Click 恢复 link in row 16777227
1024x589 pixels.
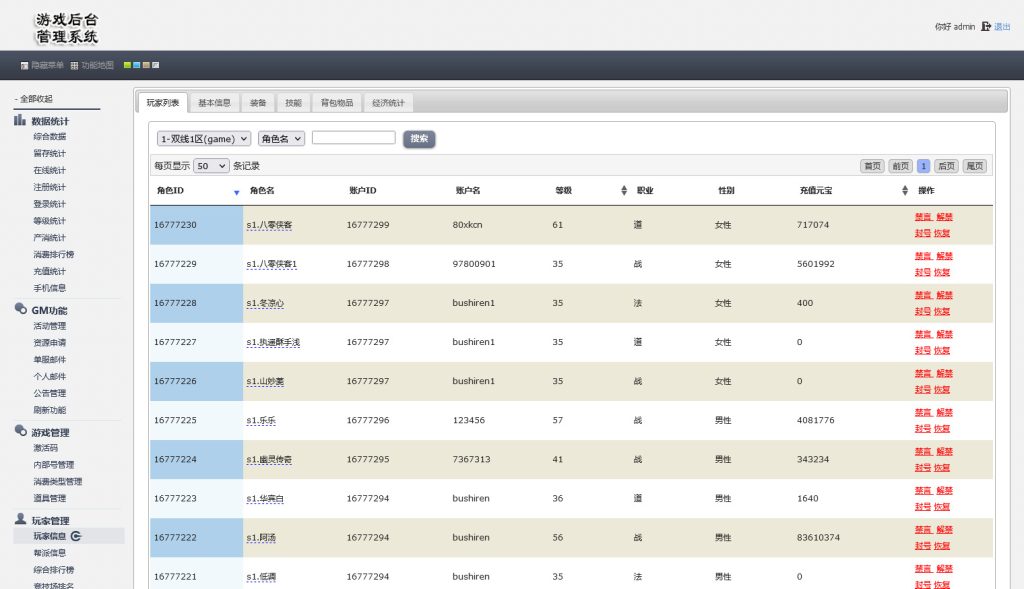[941, 351]
